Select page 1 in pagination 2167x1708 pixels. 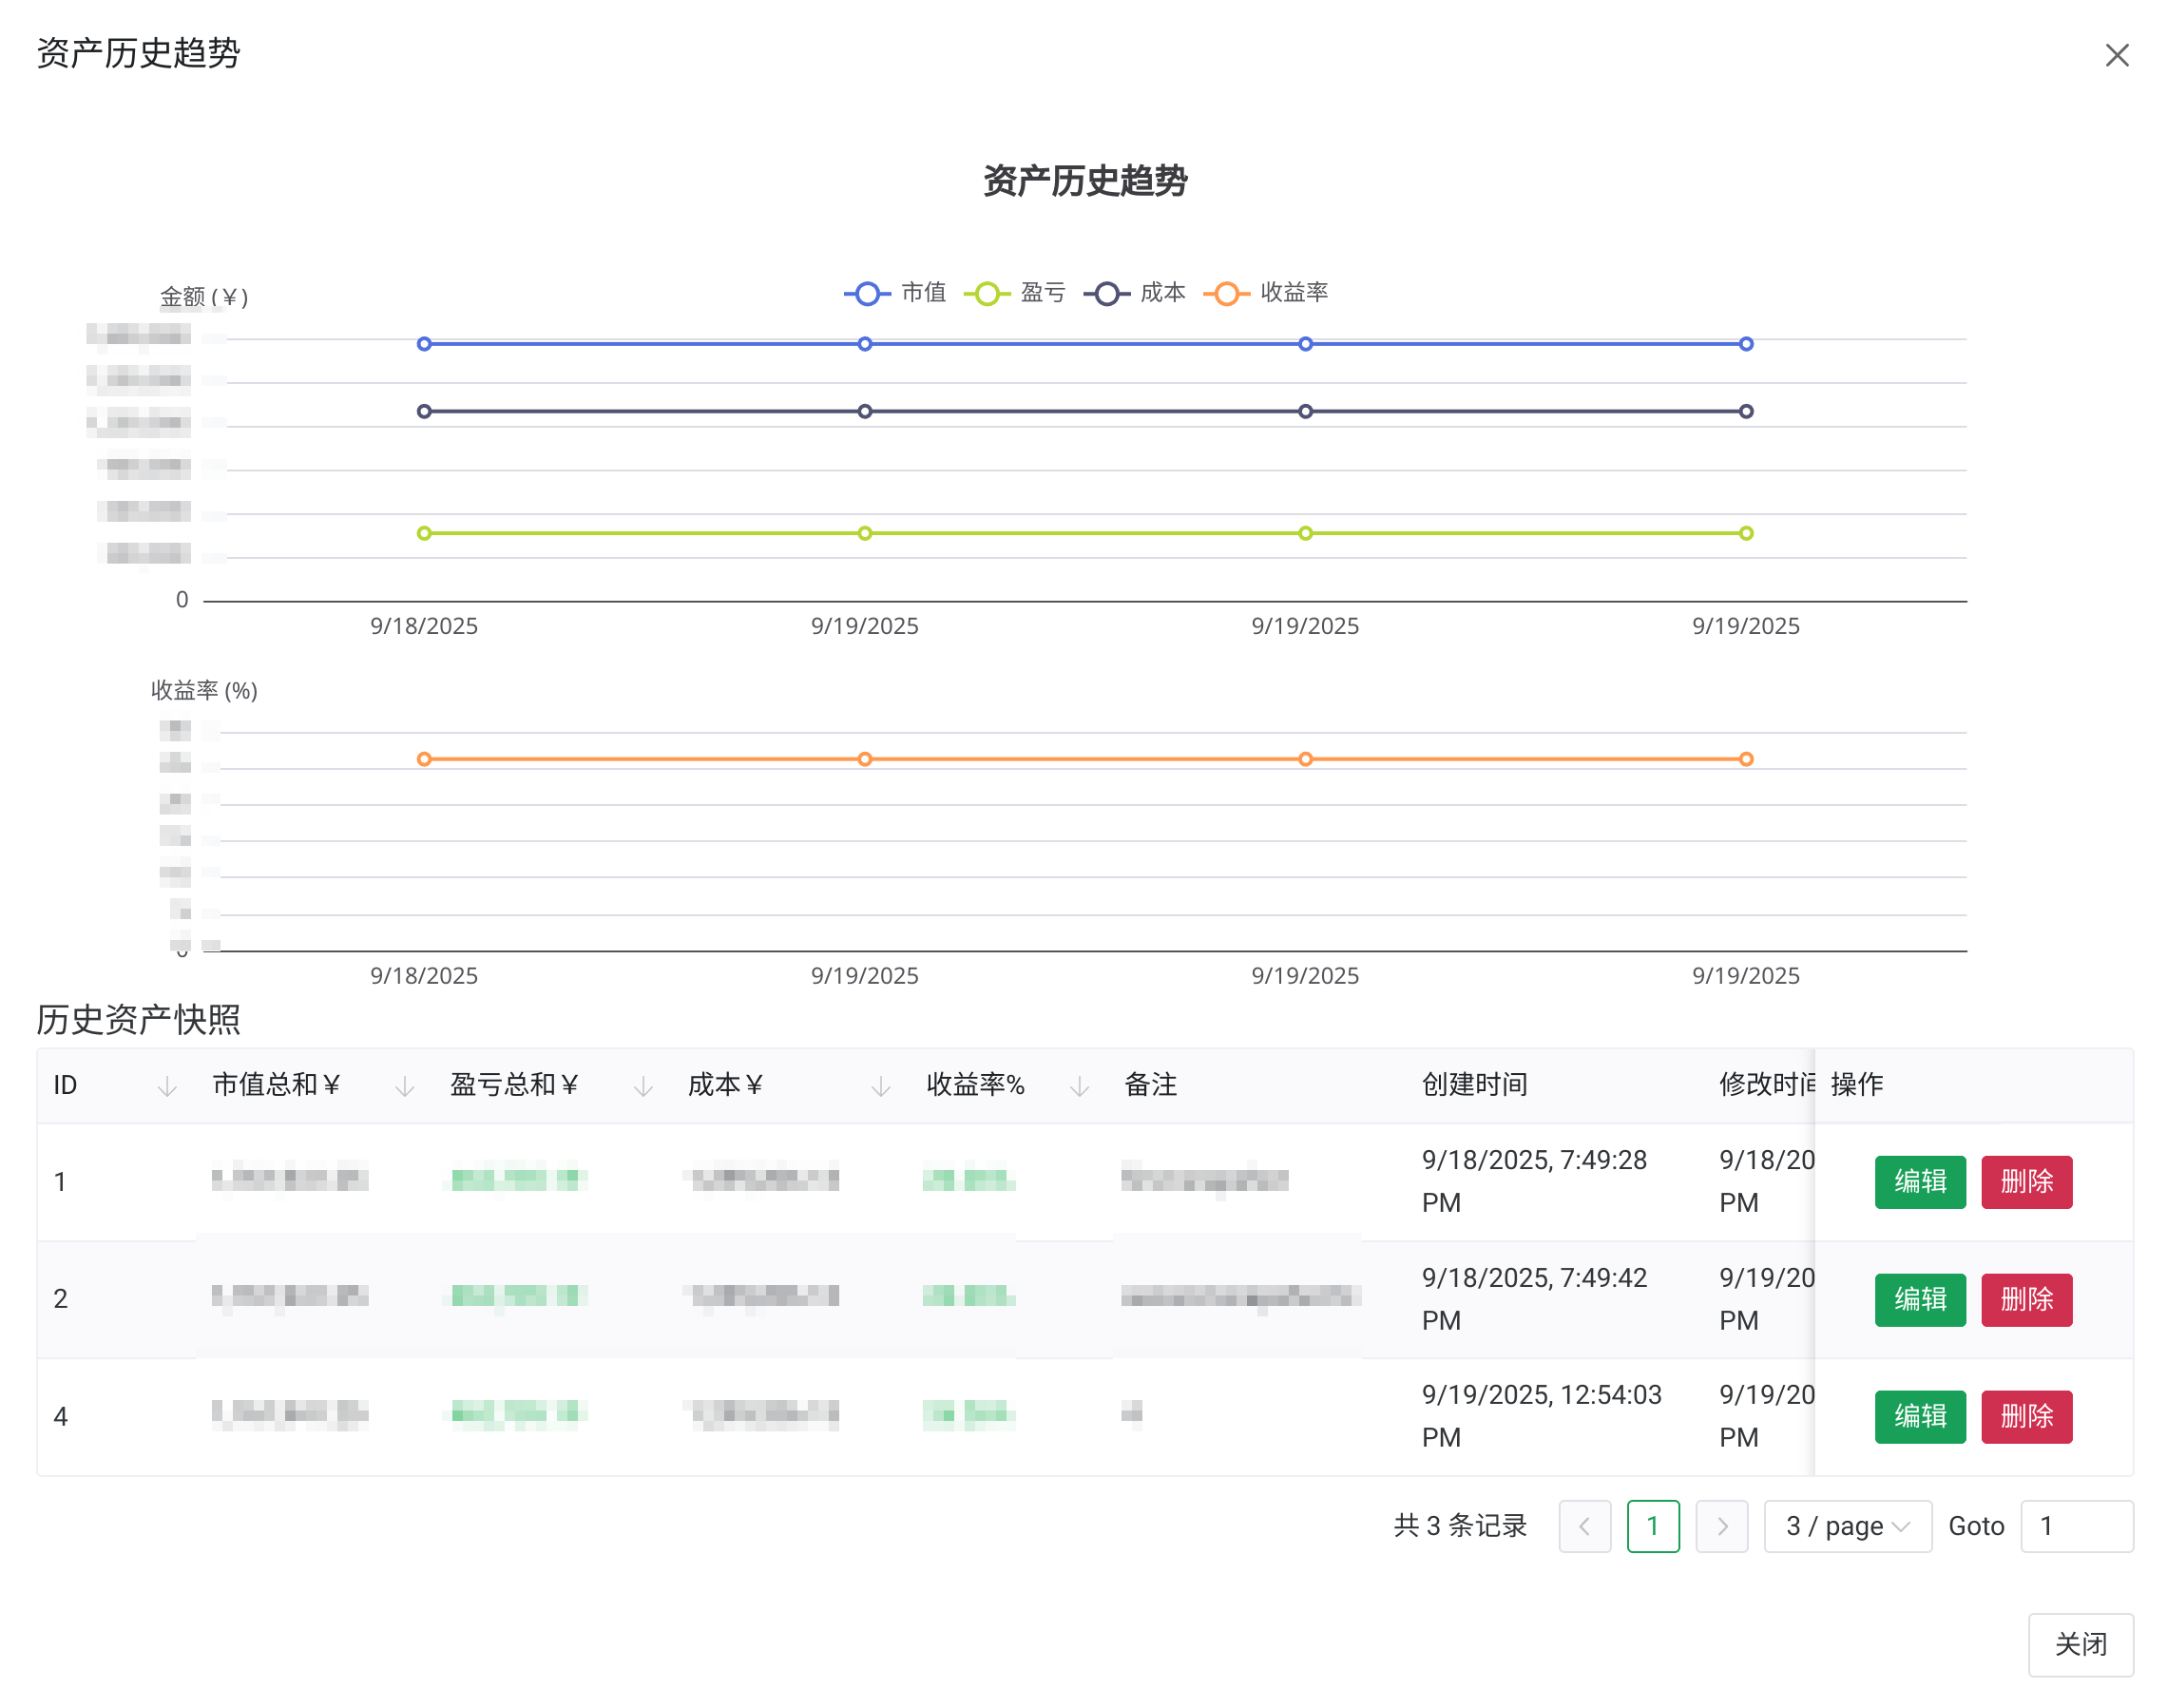1652,1526
